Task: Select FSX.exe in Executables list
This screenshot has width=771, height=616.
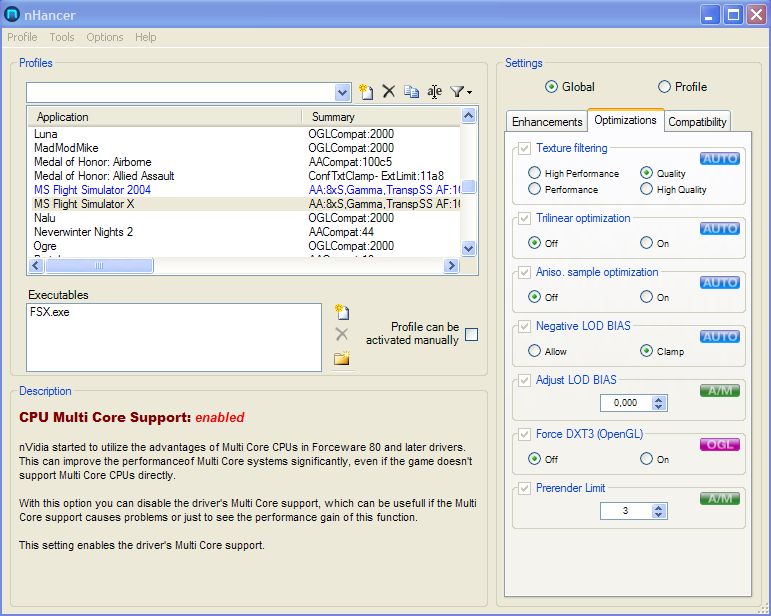Action: [x=50, y=312]
